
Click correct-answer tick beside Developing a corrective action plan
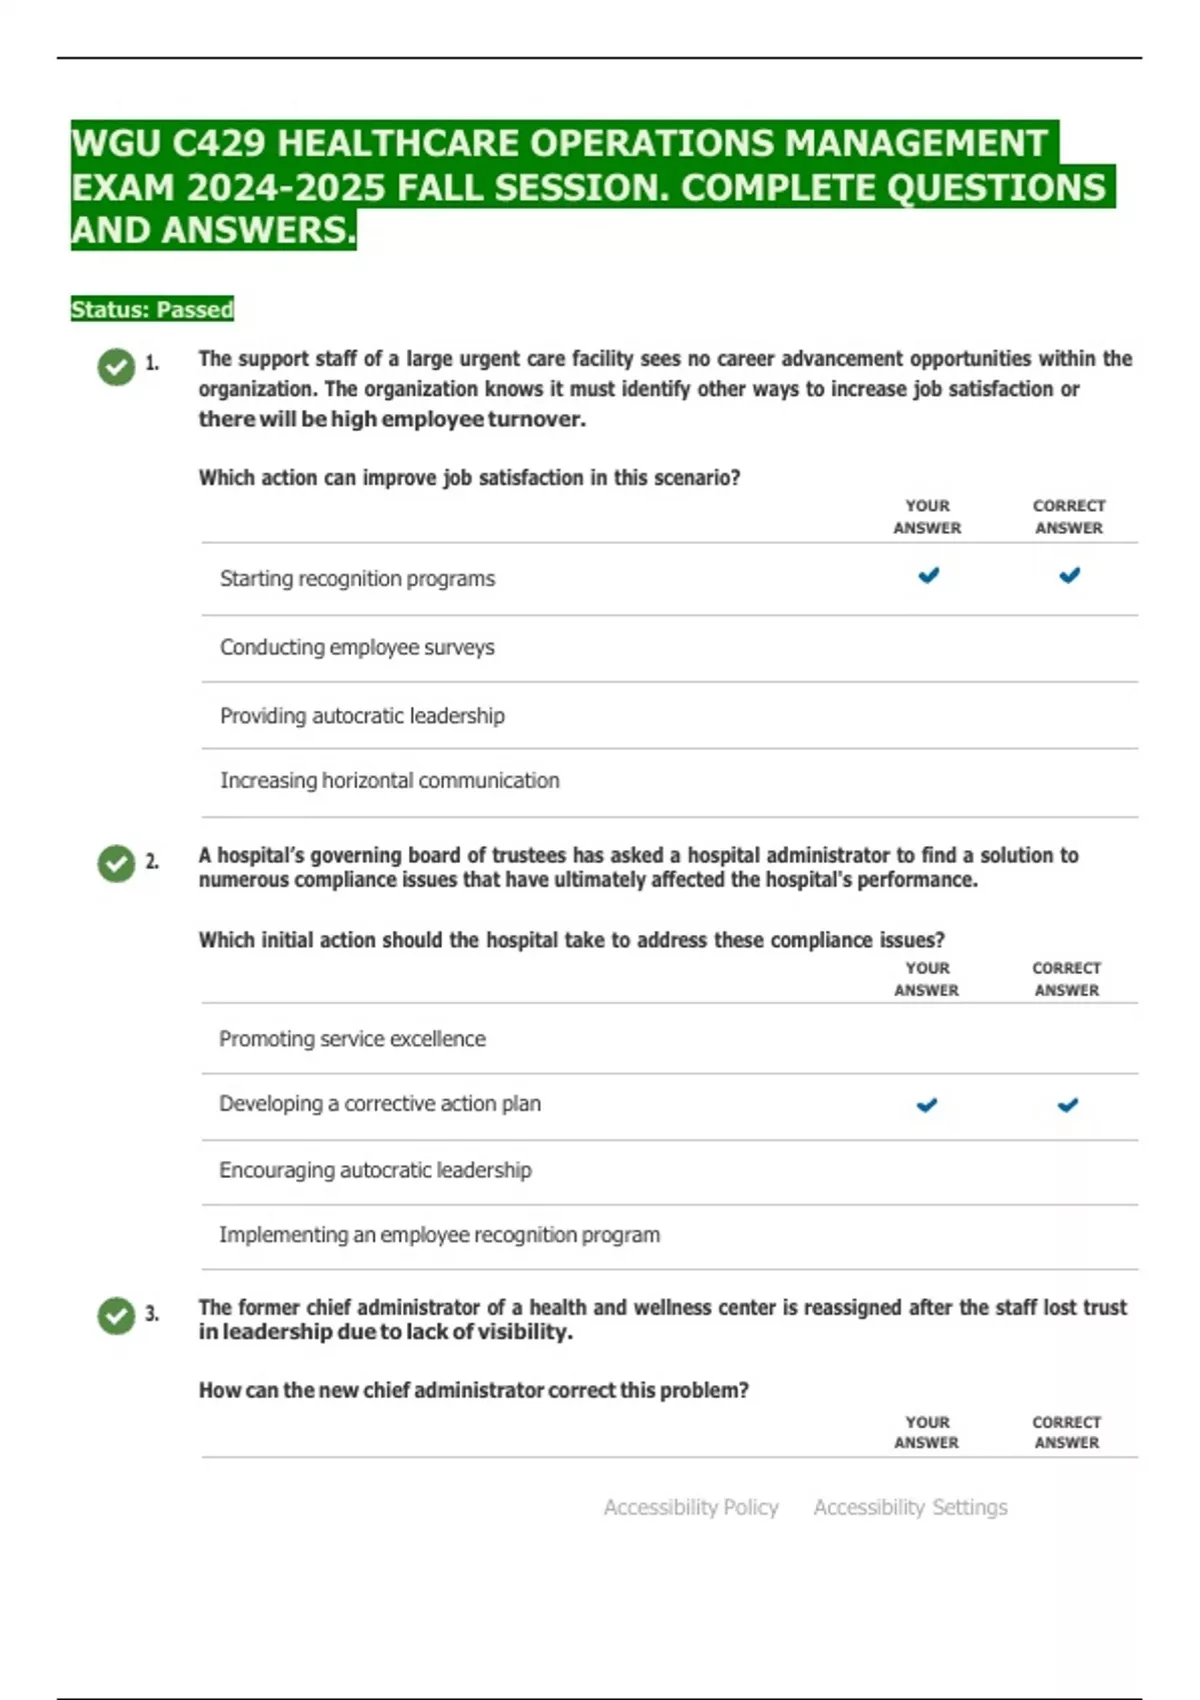[x=1068, y=1105]
